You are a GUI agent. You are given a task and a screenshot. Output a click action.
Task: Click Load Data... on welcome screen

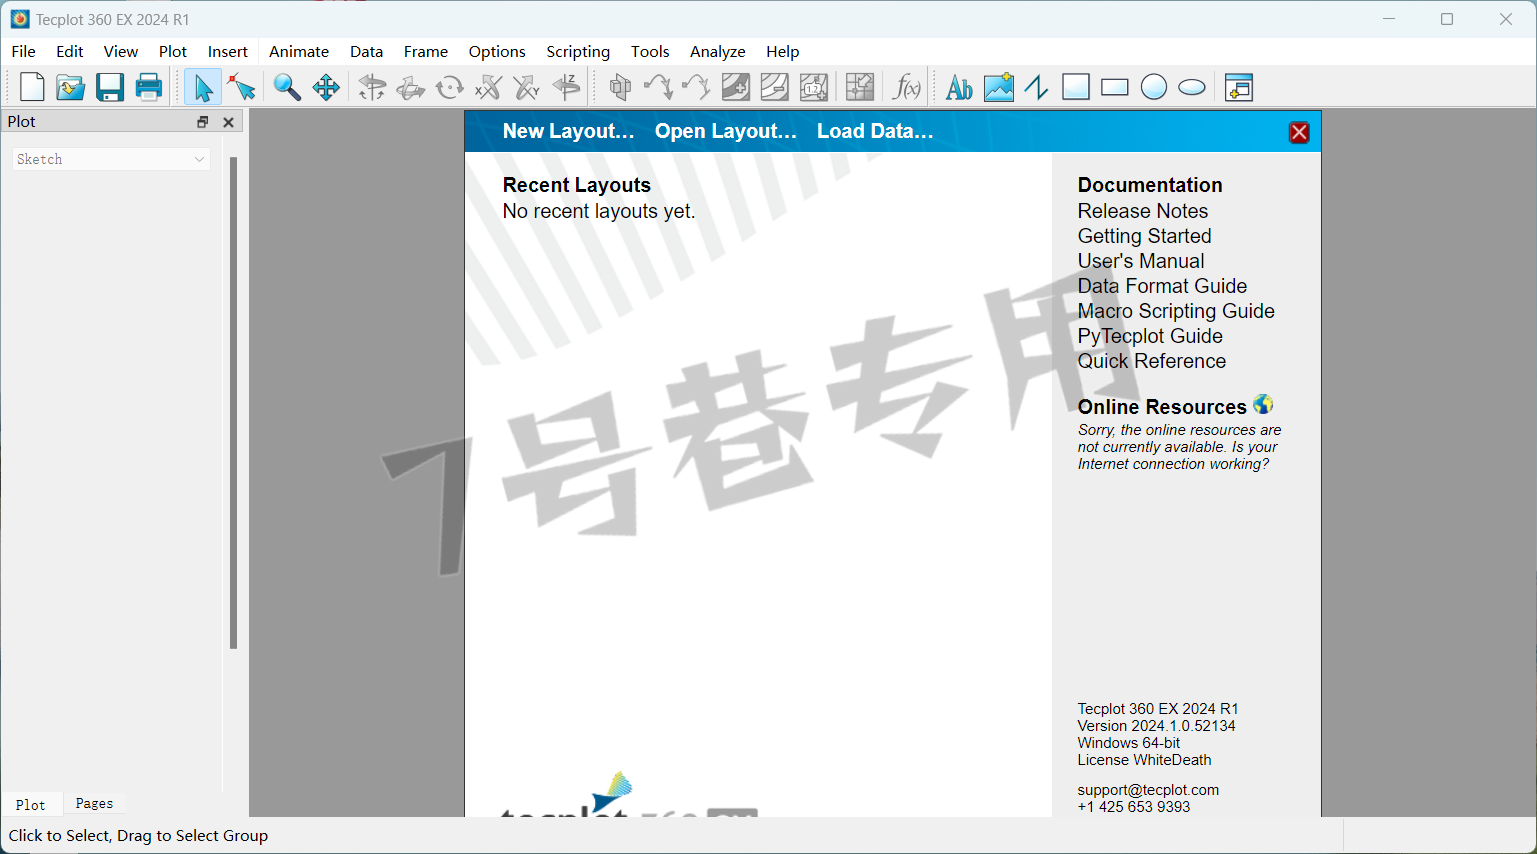[x=875, y=131]
